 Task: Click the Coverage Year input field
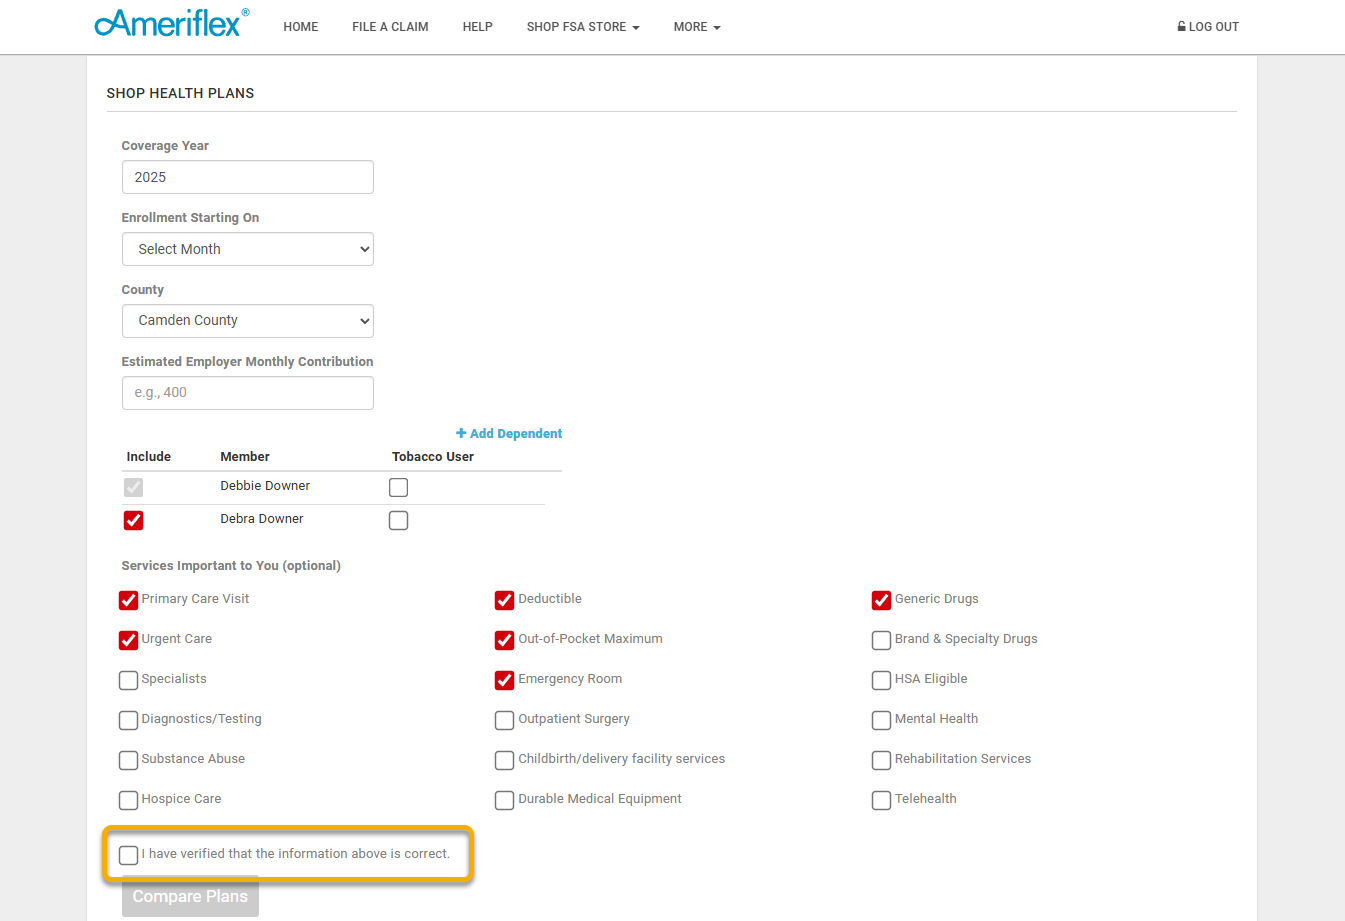pyautogui.click(x=247, y=177)
